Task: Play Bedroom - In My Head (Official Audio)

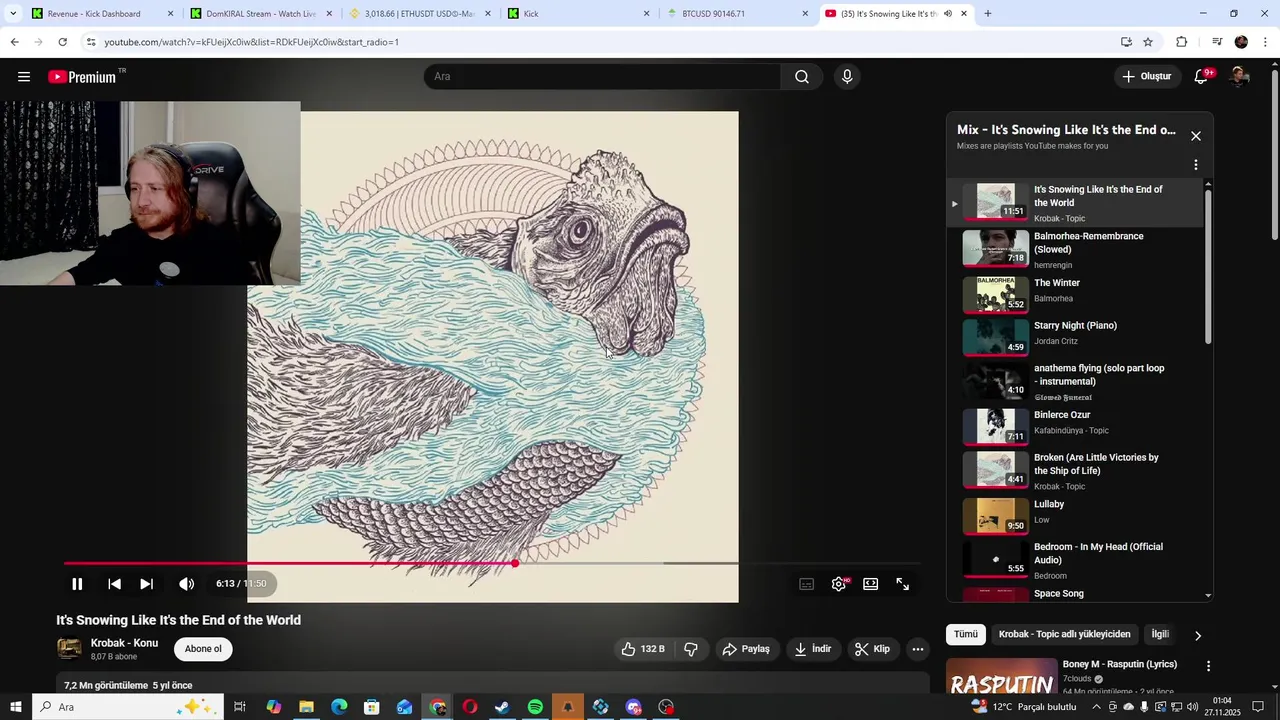Action: (1075, 560)
